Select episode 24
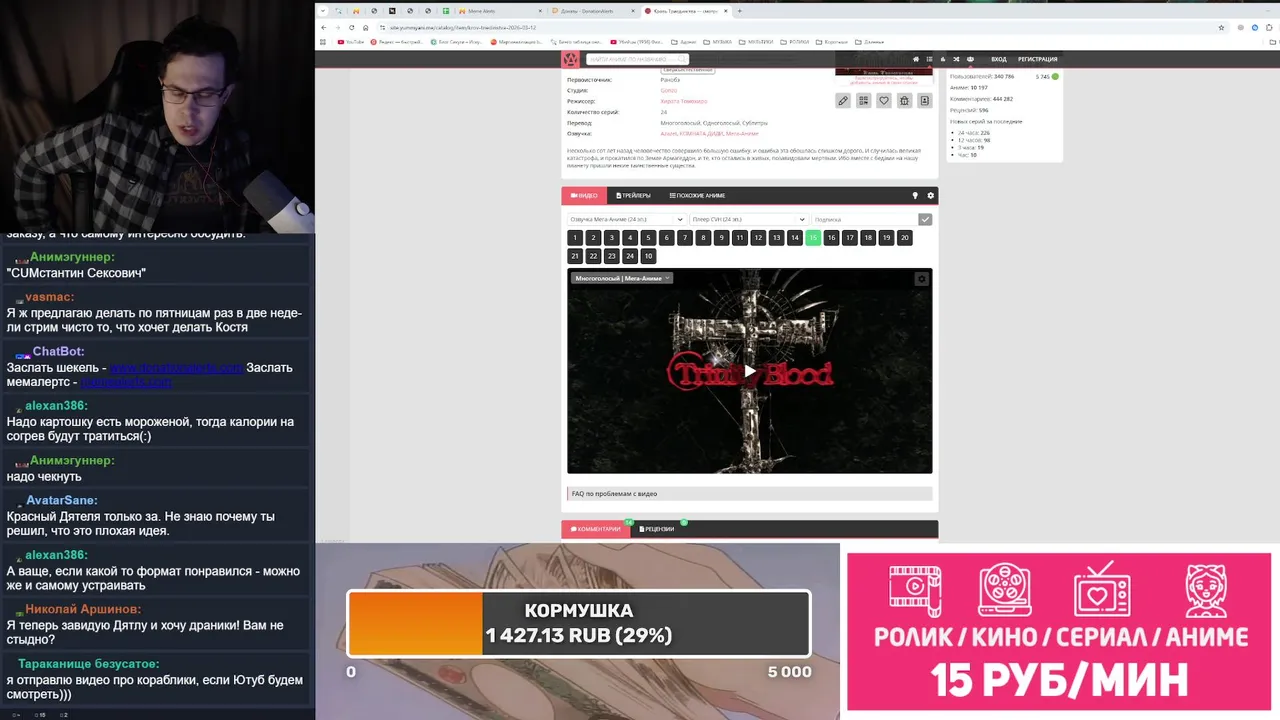 coord(630,256)
